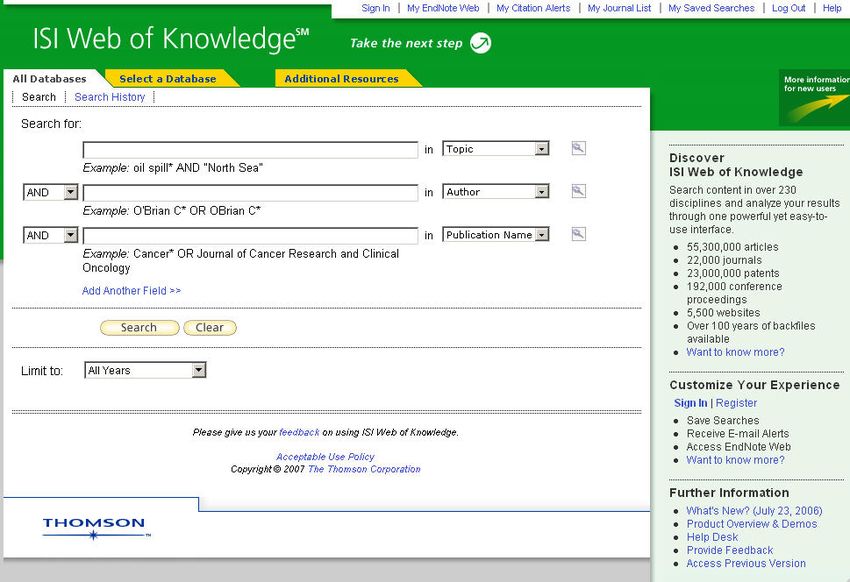The image size is (850, 582).
Task: Expand the All Years limit dropdown
Action: pos(145,370)
